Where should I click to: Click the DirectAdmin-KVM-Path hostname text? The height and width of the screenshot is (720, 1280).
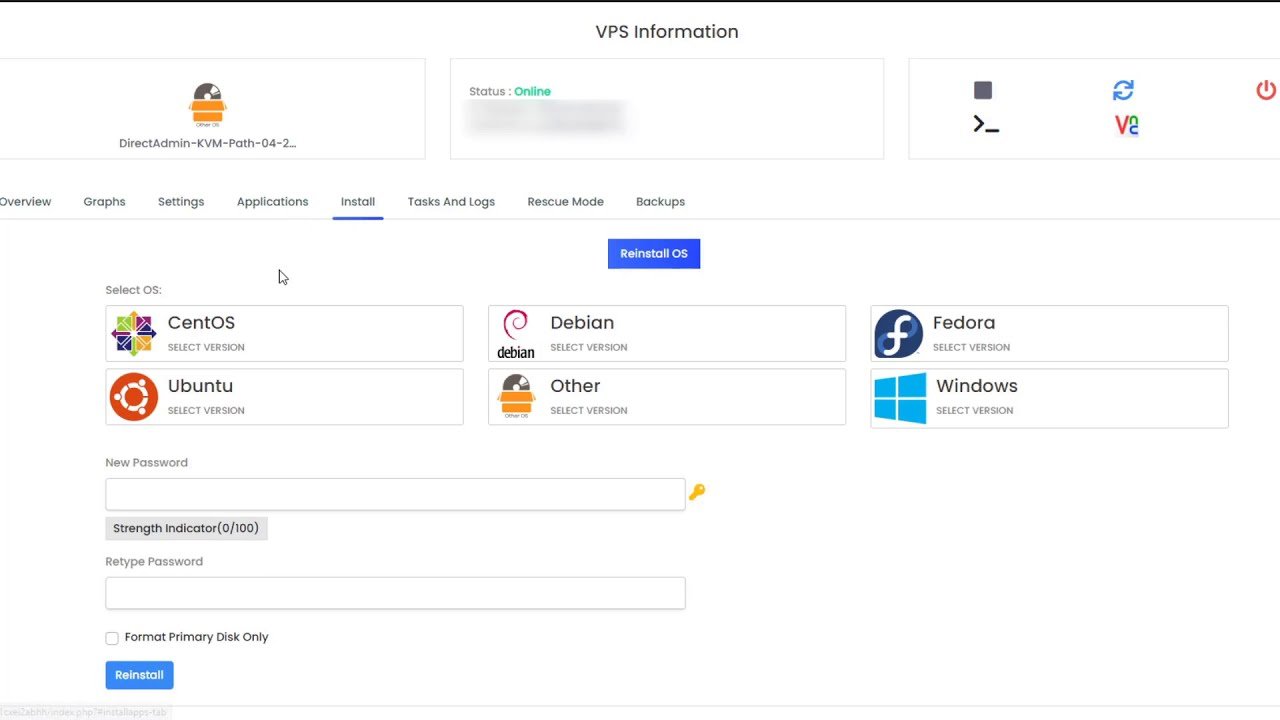[208, 143]
